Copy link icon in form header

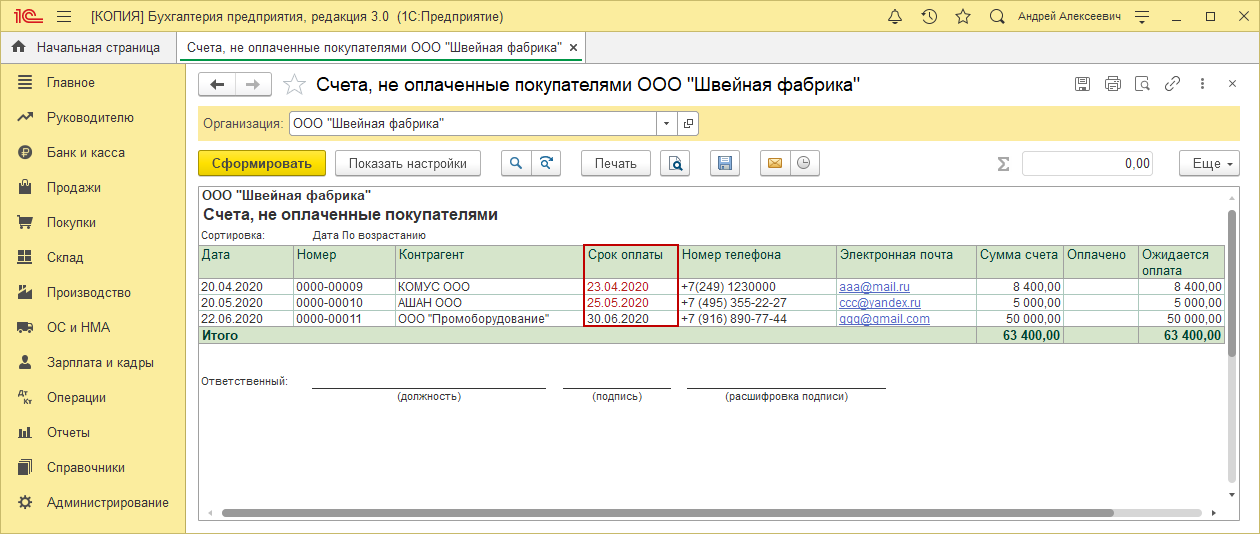pos(1172,85)
